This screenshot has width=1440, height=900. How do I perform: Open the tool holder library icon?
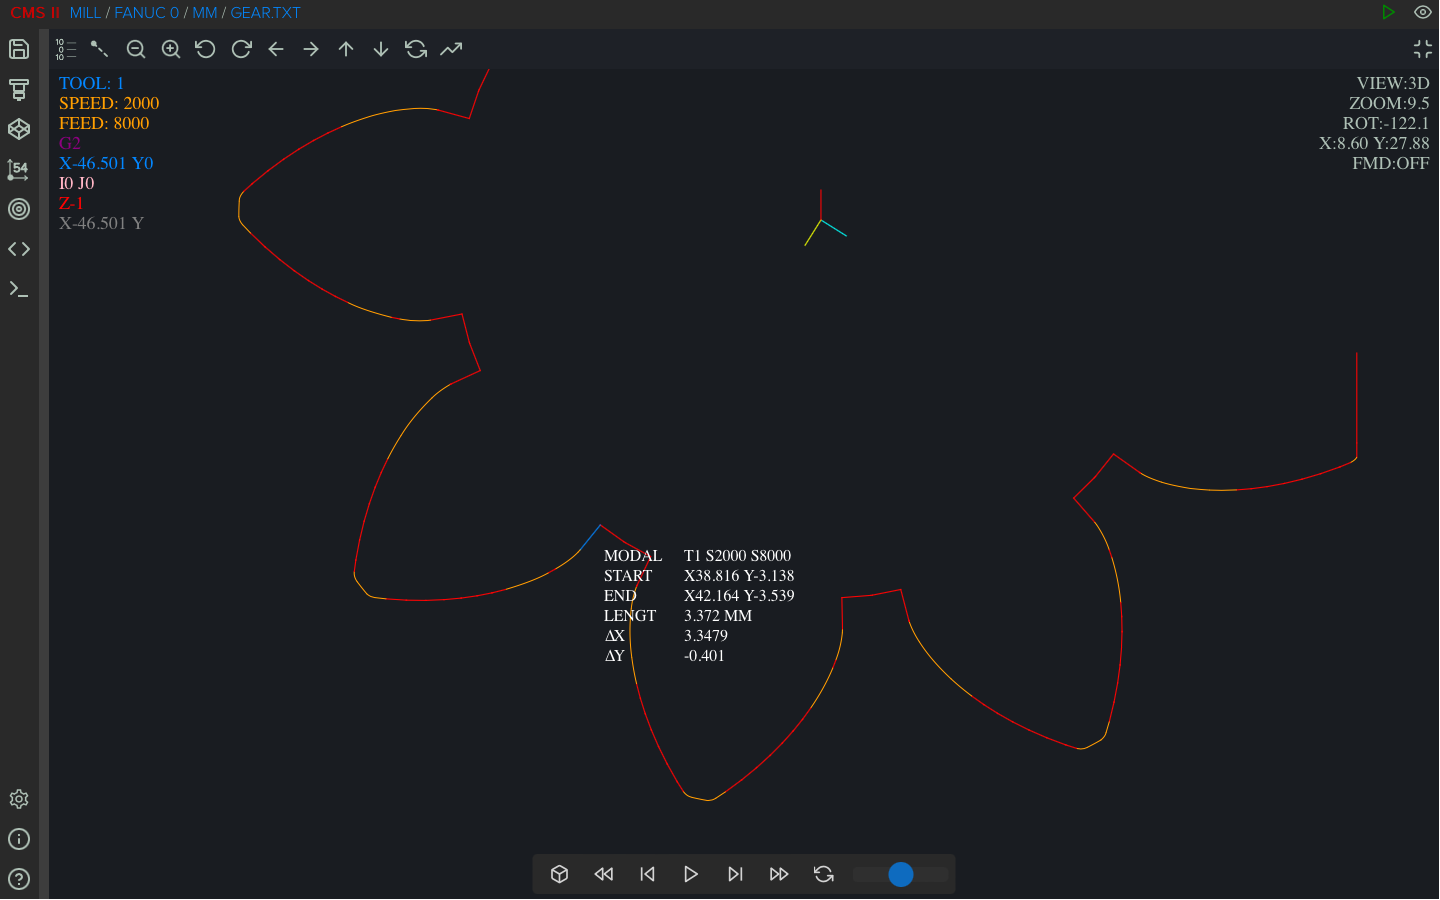[19, 89]
